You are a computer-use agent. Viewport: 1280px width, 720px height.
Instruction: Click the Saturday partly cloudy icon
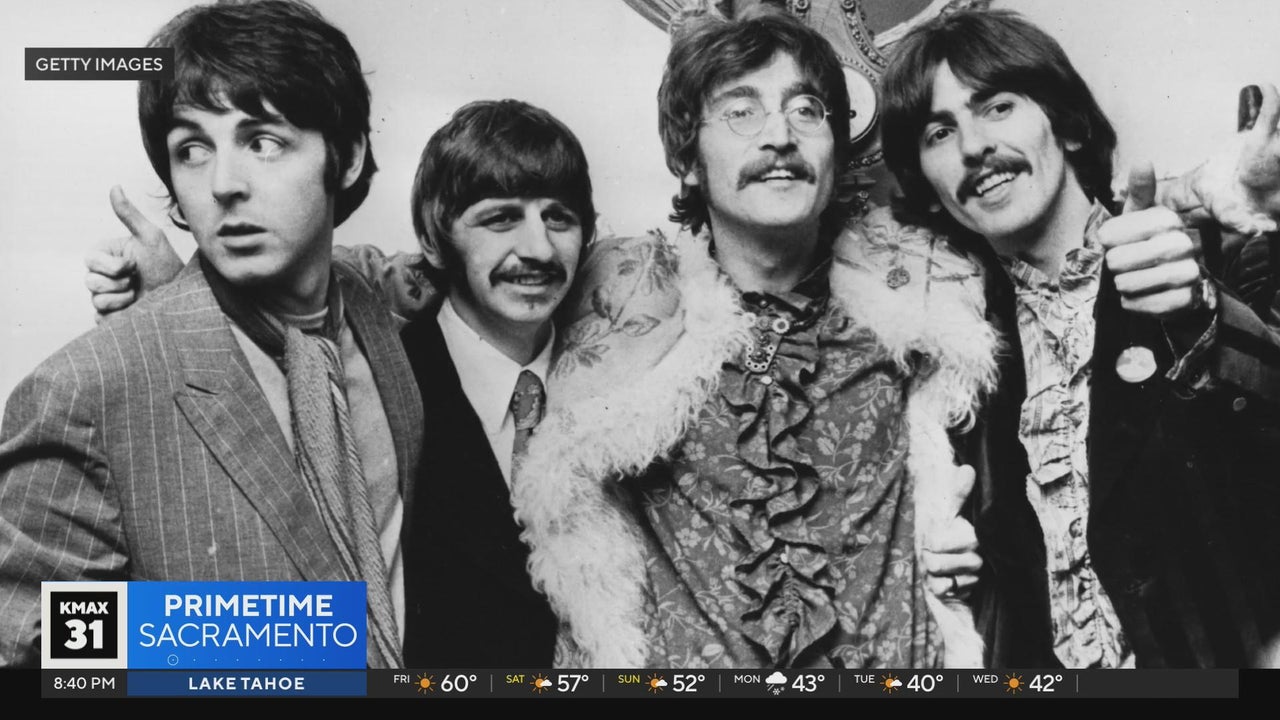(541, 684)
